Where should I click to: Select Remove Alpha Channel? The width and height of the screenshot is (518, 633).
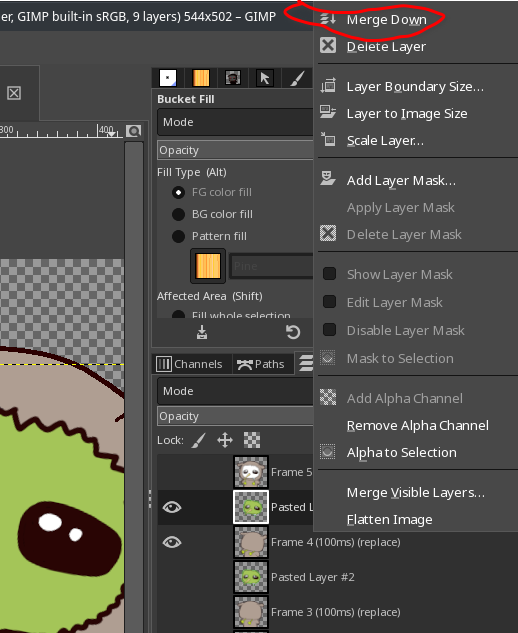416,425
